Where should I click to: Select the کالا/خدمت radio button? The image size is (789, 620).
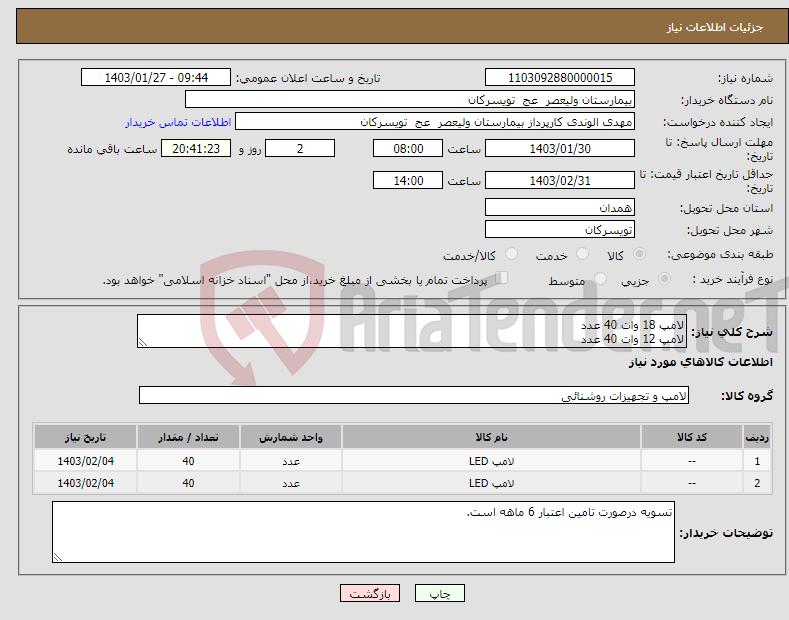(x=511, y=254)
